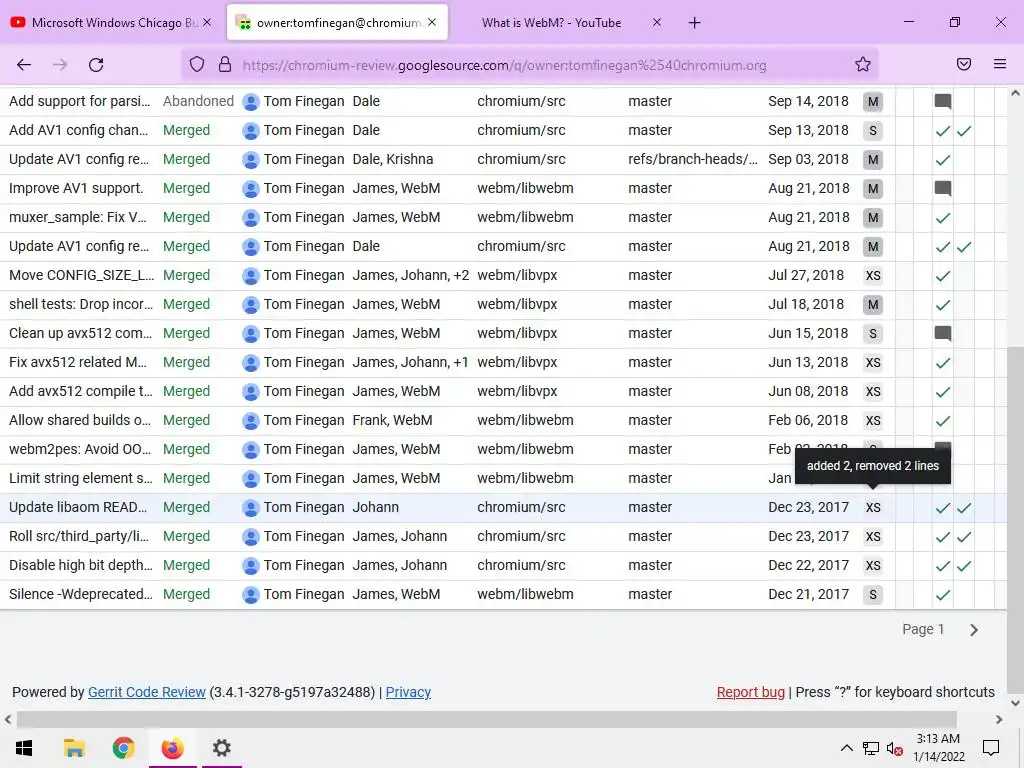Open the Gerrit Code Review link
The image size is (1024, 768).
pyautogui.click(x=147, y=692)
